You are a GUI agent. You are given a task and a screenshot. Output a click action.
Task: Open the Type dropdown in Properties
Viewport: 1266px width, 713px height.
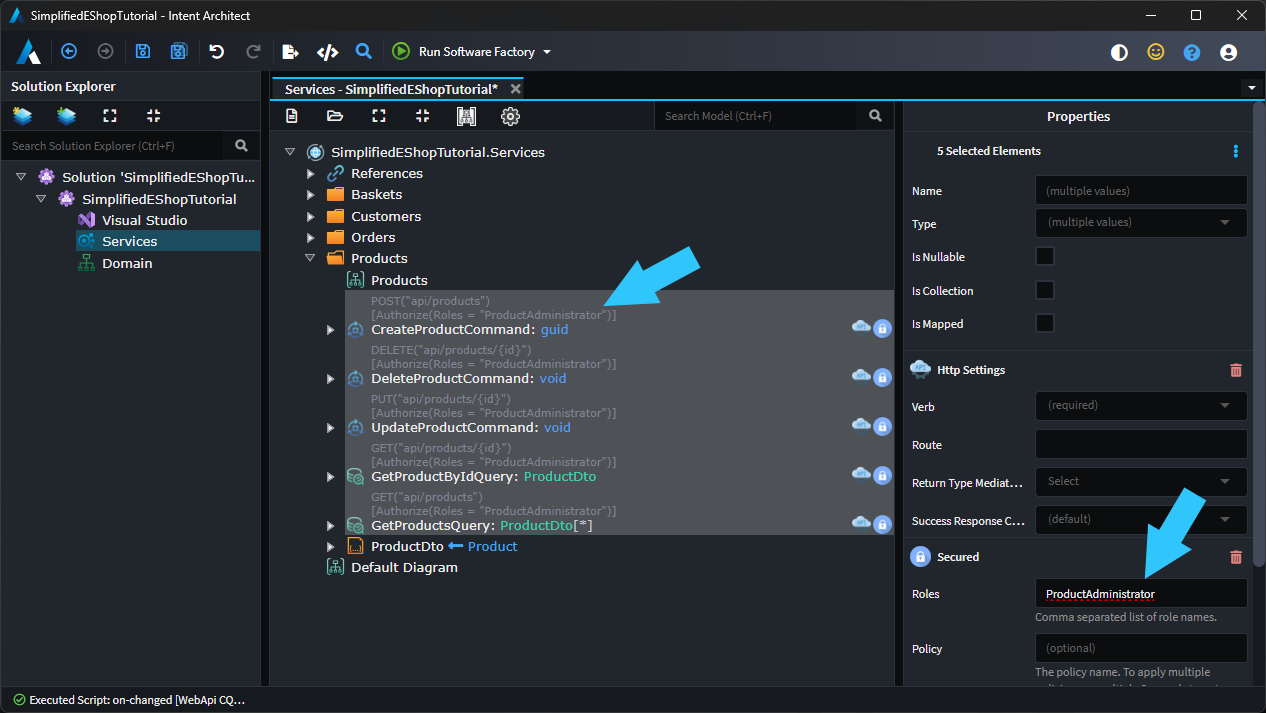click(1141, 223)
